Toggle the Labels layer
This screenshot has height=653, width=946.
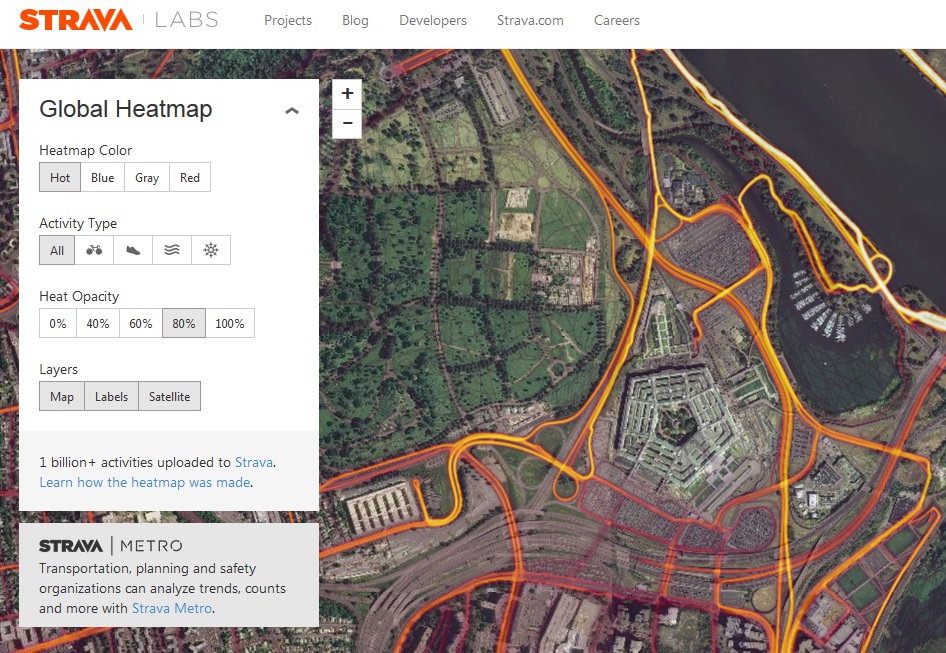(x=111, y=396)
